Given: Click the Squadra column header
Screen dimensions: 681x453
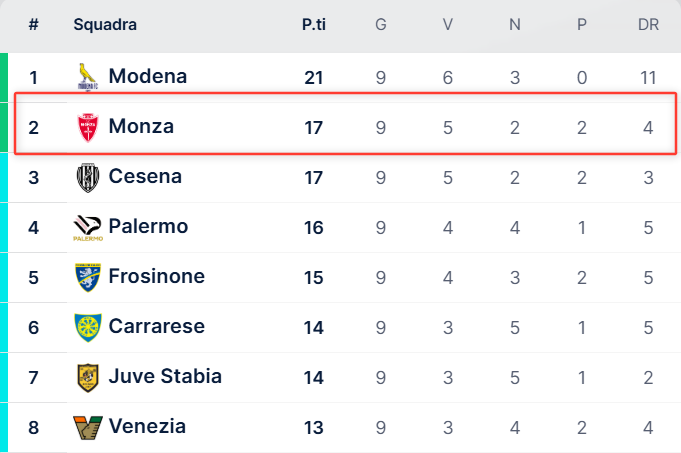Looking at the screenshot, I should [x=105, y=25].
